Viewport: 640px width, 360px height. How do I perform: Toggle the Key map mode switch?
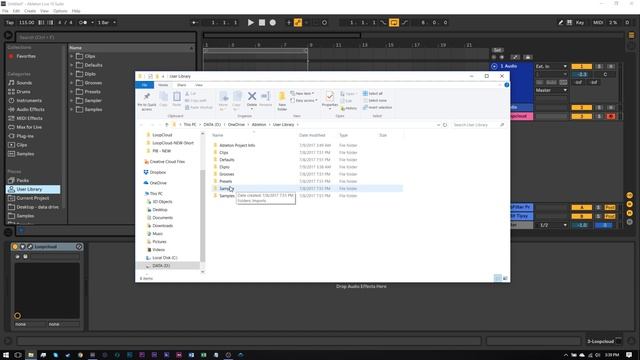click(x=580, y=22)
